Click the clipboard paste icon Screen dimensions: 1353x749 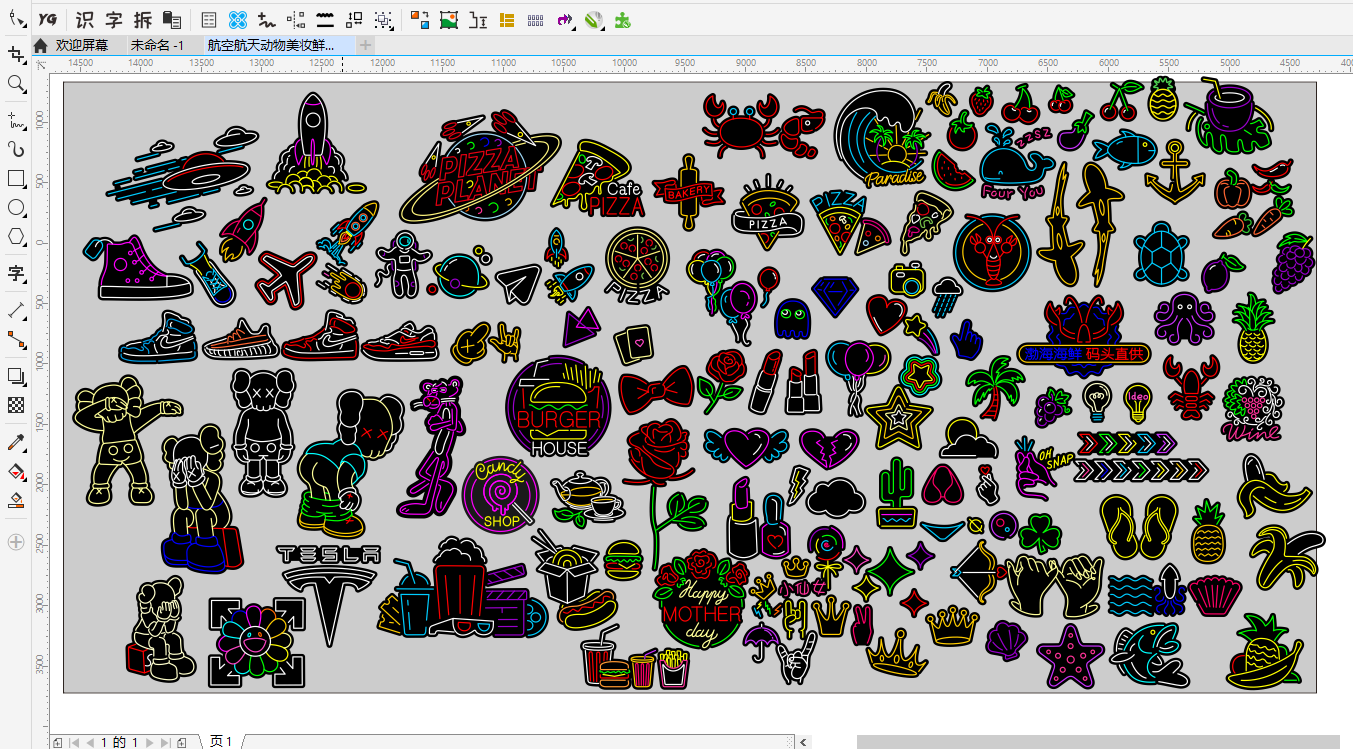click(x=172, y=19)
